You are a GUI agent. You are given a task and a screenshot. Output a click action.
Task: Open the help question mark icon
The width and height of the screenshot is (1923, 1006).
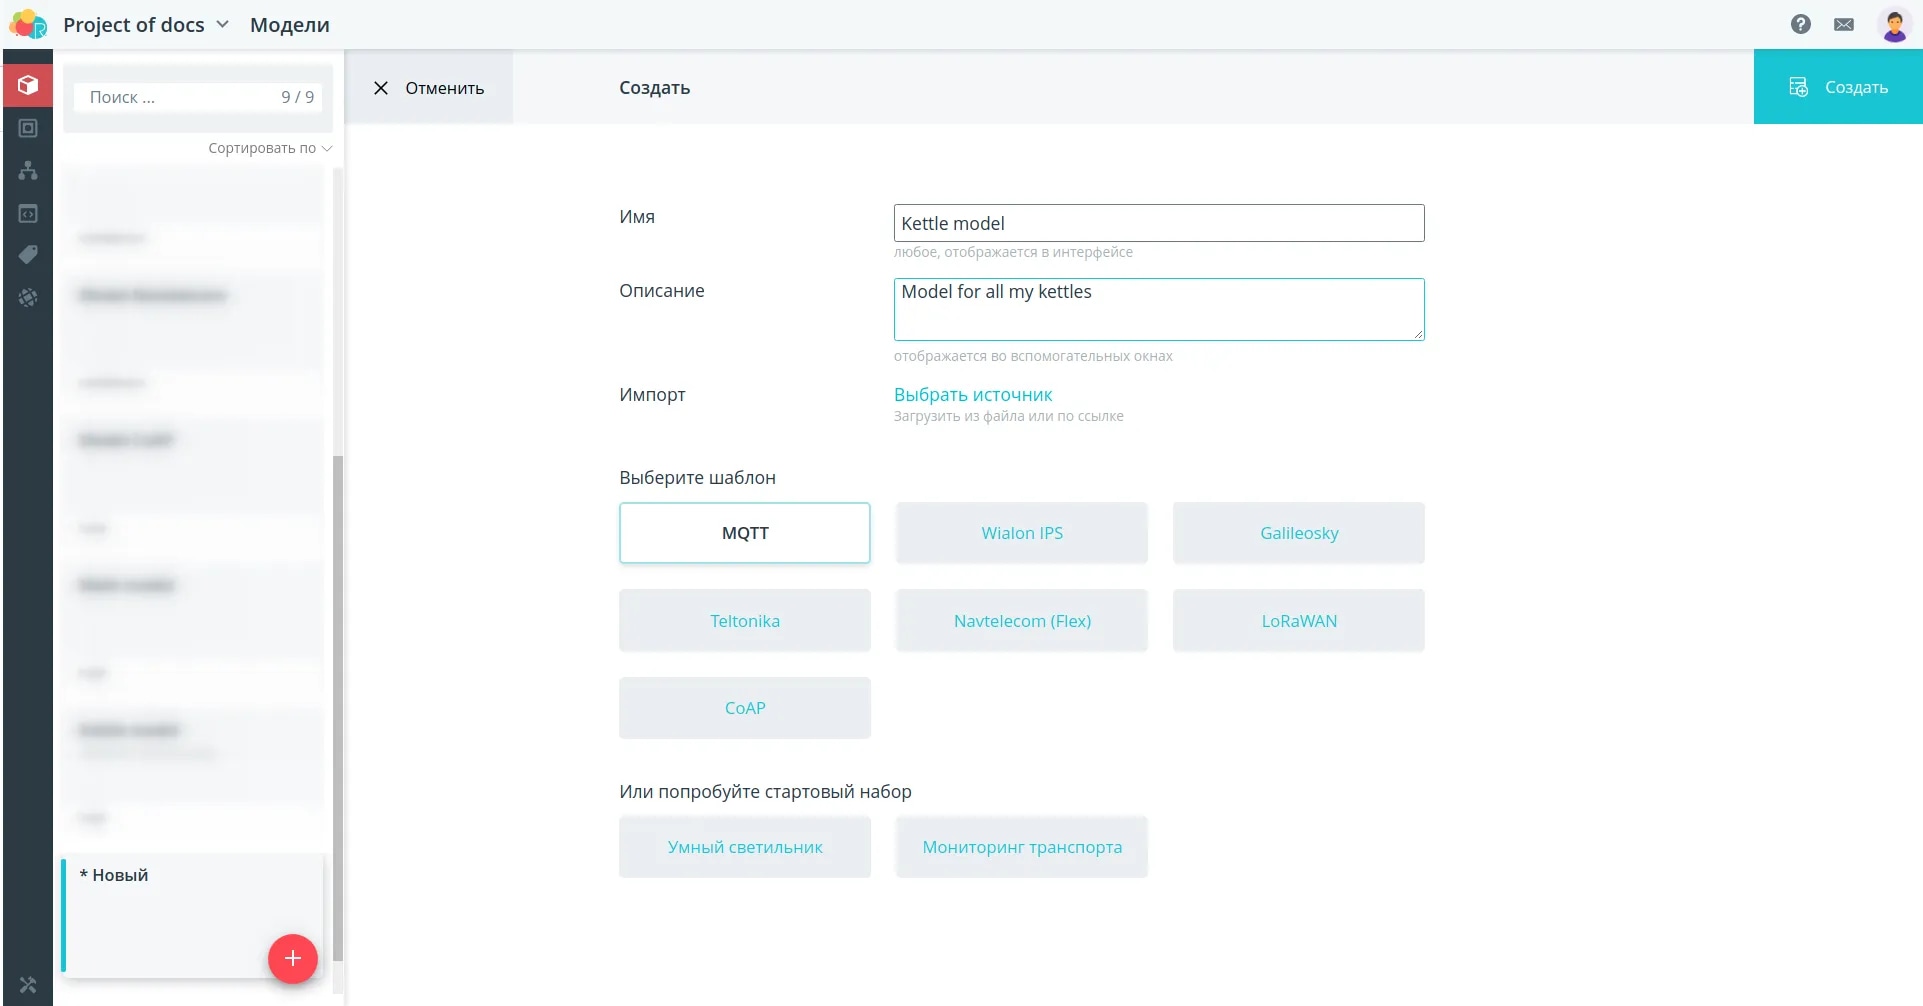(1800, 24)
